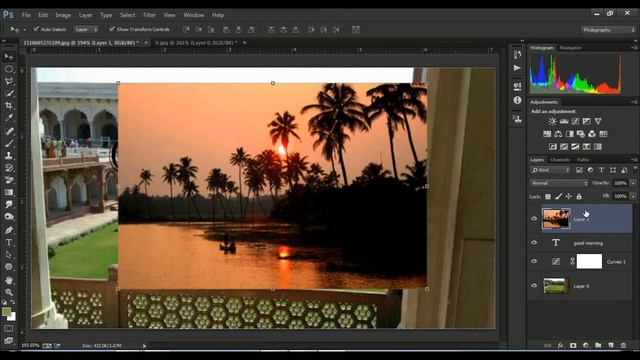Toggle lock transparent pixels

coord(548,196)
